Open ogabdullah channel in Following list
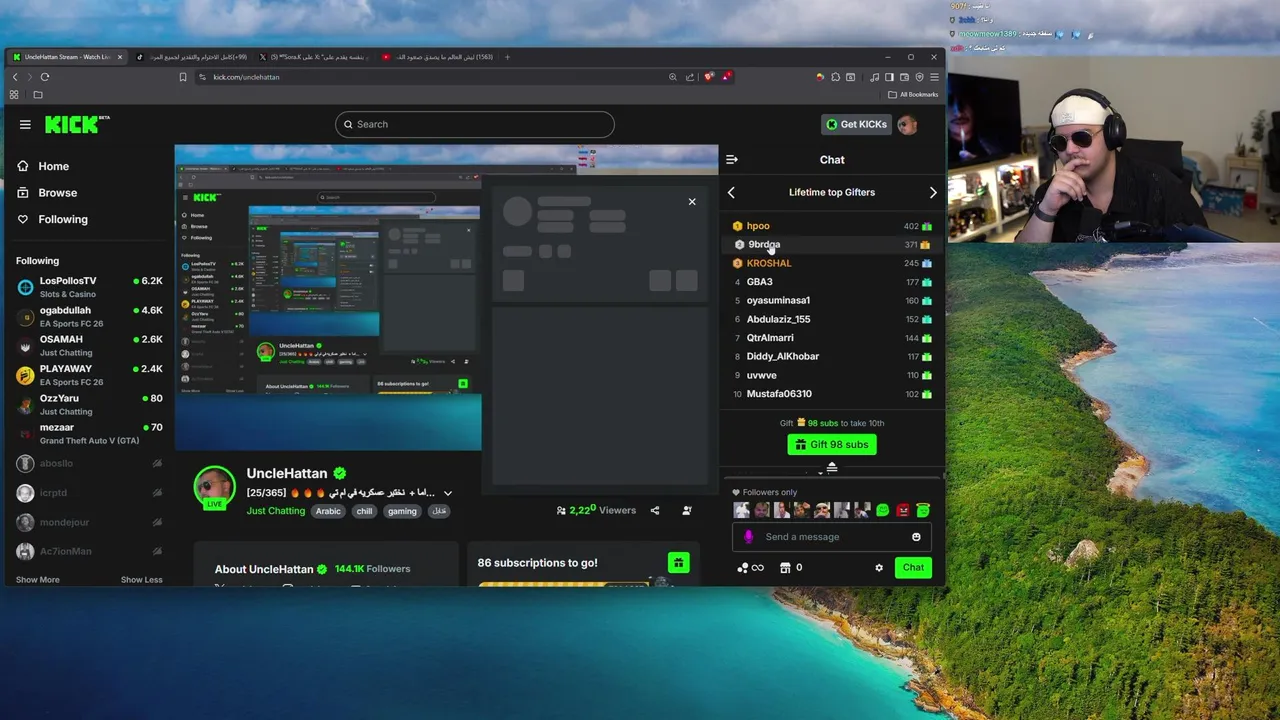Screen dimensions: 1280x720 point(89,316)
